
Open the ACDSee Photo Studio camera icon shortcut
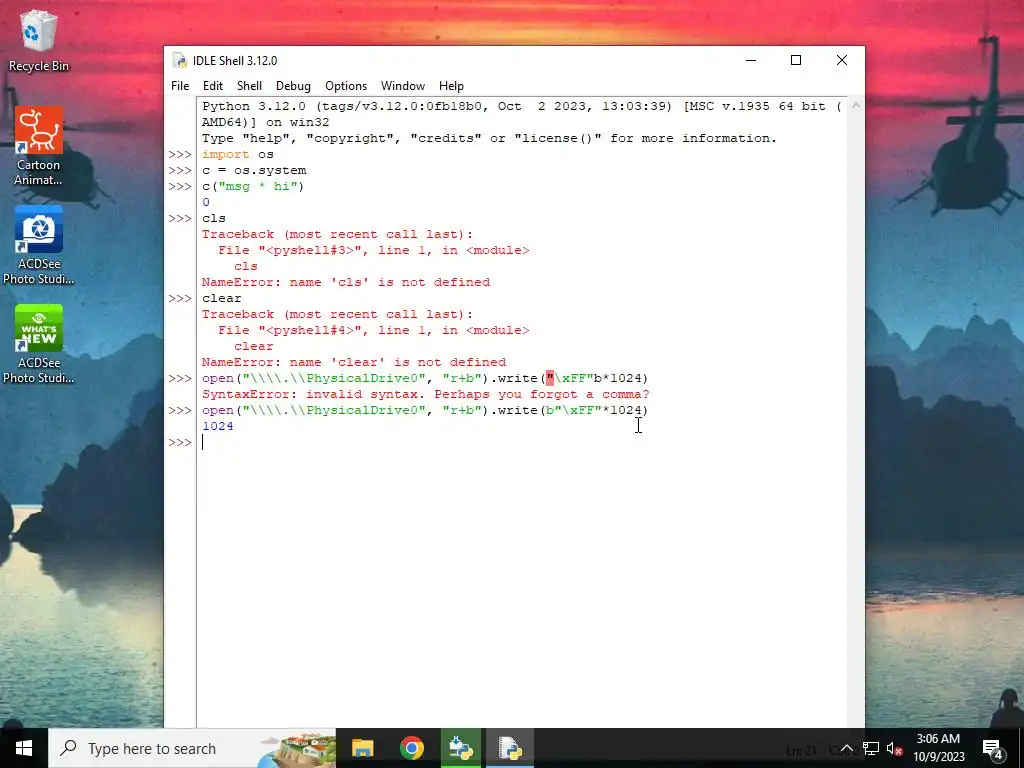(x=39, y=246)
